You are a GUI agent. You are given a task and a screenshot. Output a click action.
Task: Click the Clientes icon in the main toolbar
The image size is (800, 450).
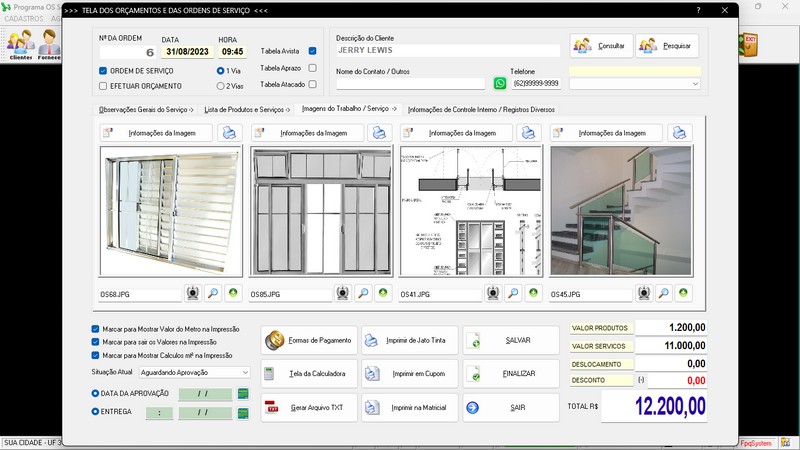(x=20, y=45)
